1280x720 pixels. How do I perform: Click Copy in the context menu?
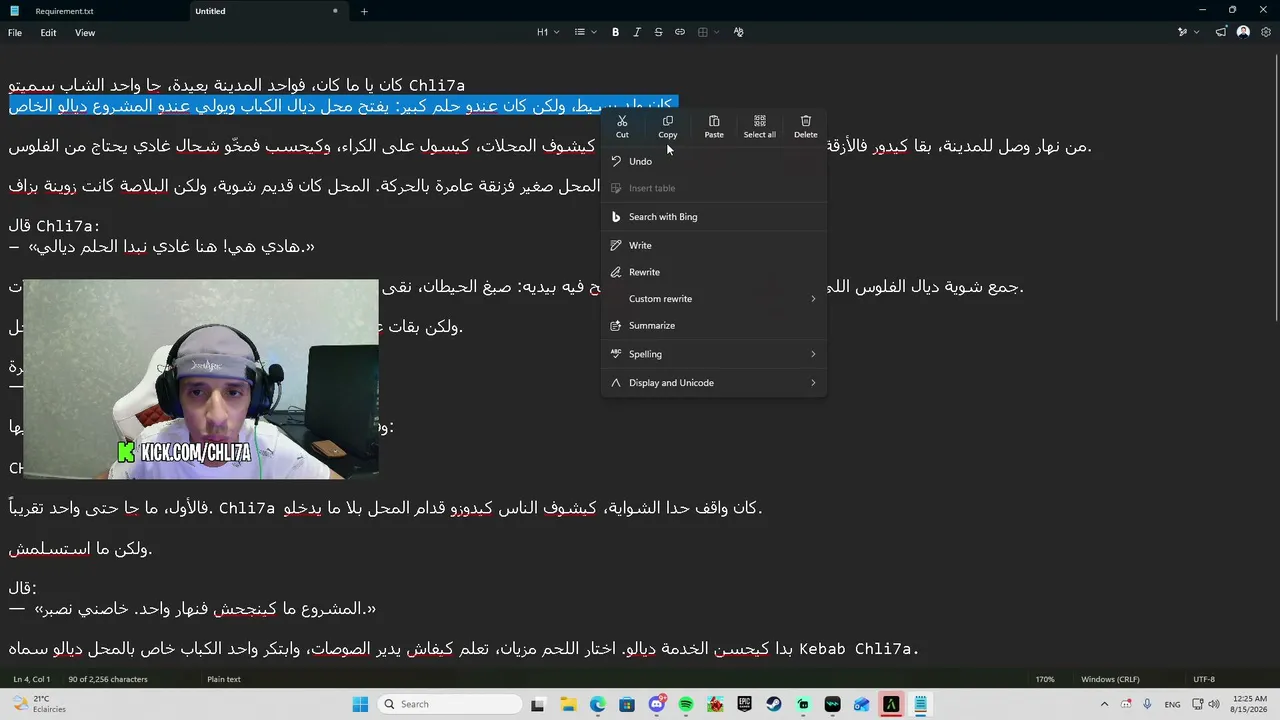point(668,126)
